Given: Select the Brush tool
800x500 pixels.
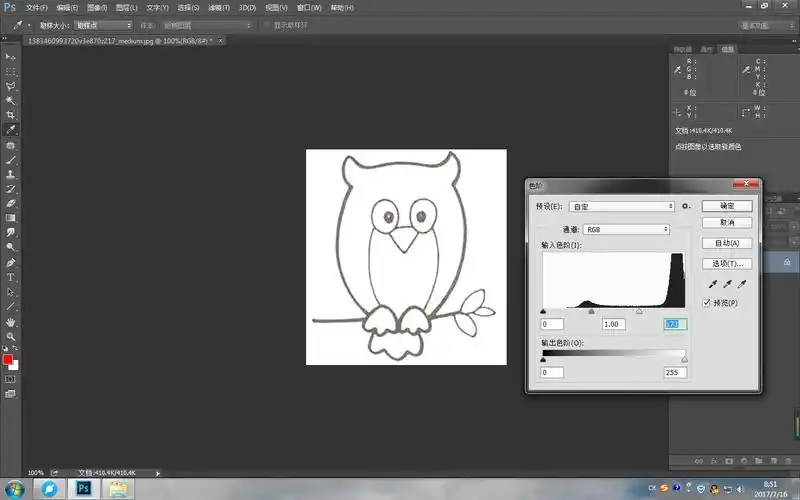Looking at the screenshot, I should click(10, 160).
